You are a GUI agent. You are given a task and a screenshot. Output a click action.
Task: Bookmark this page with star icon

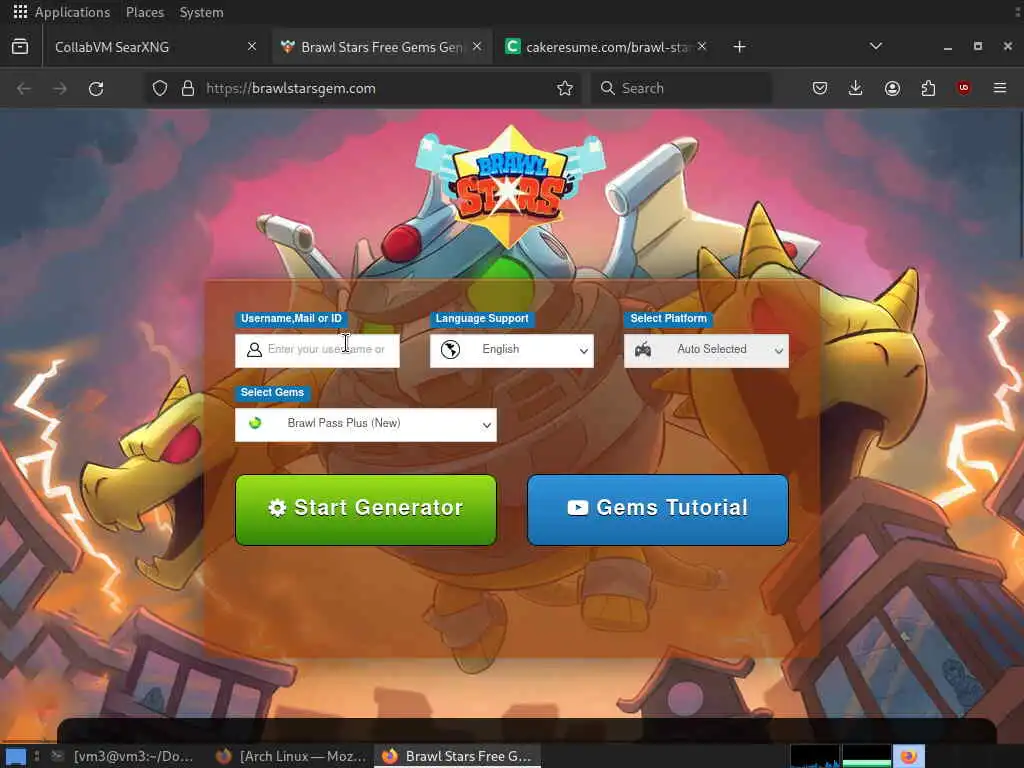click(565, 88)
